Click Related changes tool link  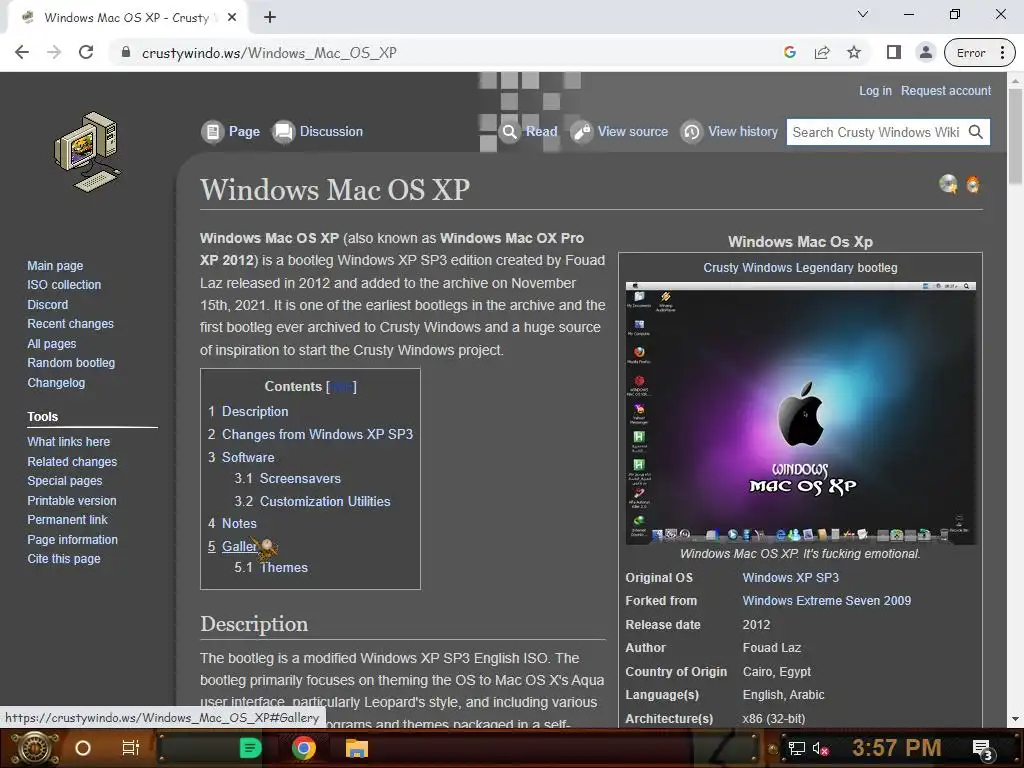(72, 462)
